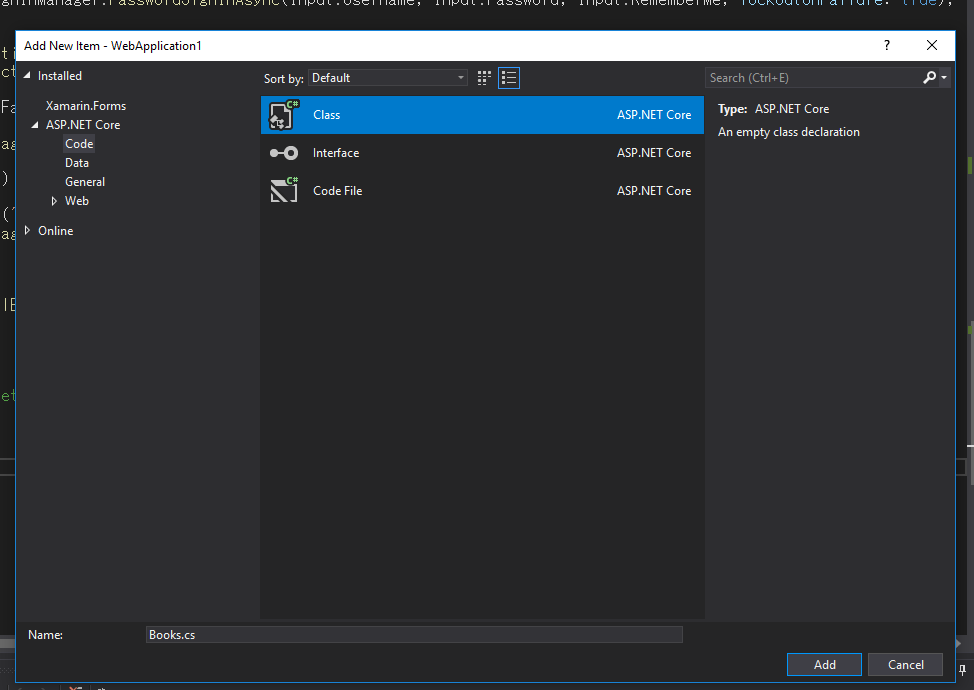The width and height of the screenshot is (974, 690).
Task: Select the Class template icon
Action: click(283, 115)
